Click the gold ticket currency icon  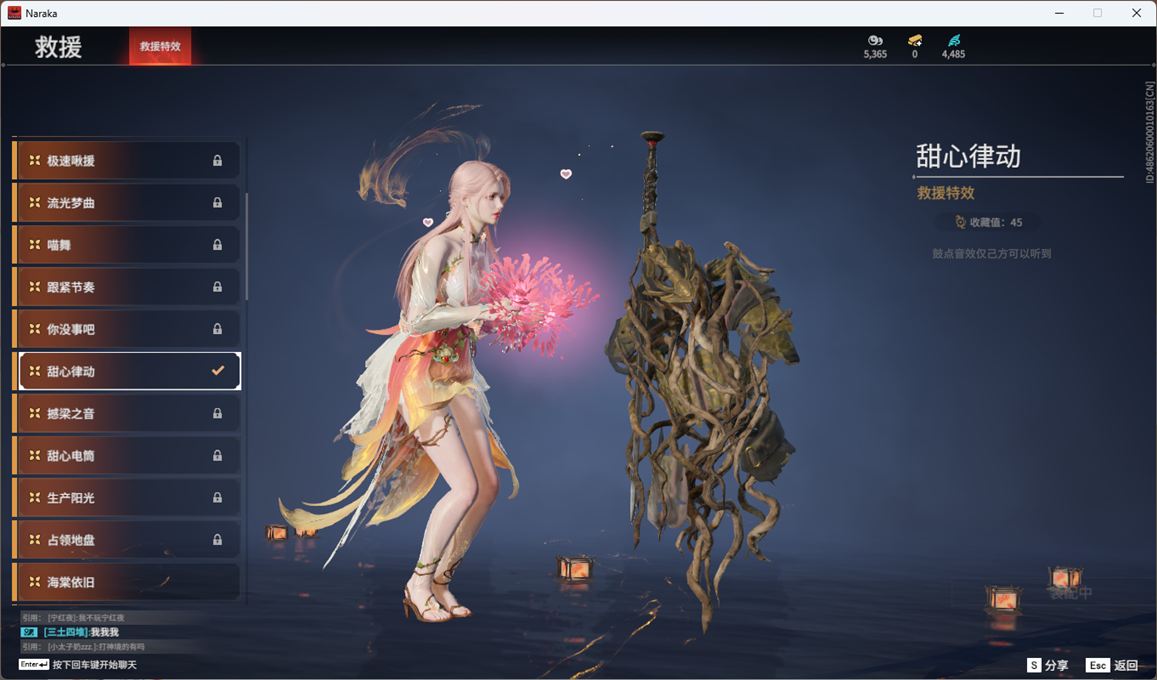[x=915, y=40]
